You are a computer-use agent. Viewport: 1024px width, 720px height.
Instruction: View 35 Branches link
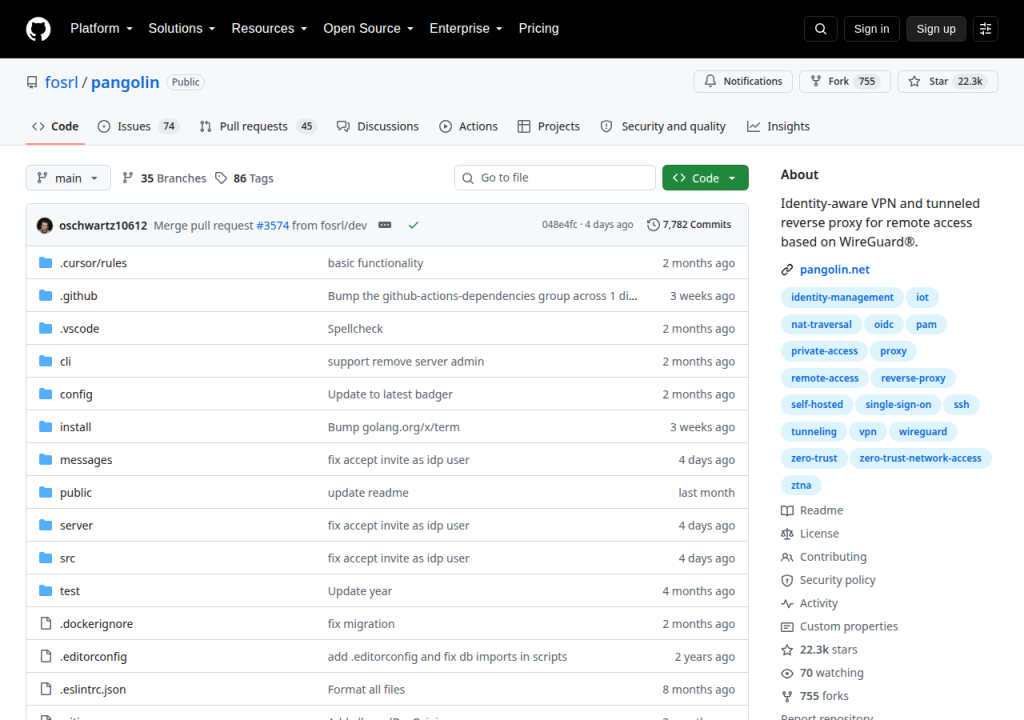click(x=165, y=178)
